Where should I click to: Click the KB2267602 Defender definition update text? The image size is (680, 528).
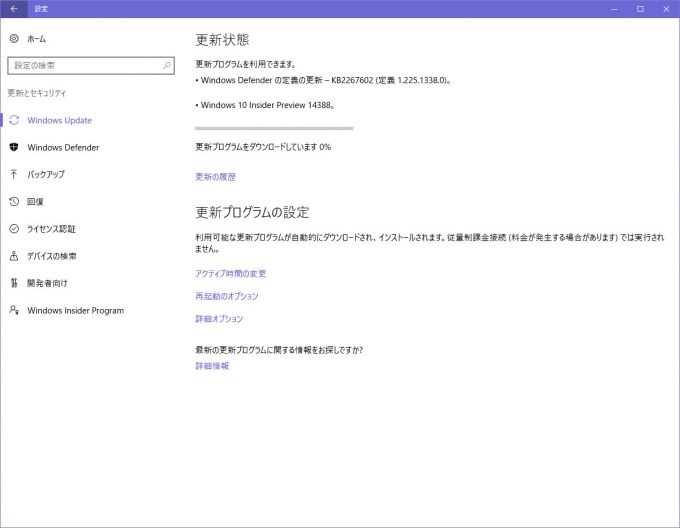coord(324,80)
